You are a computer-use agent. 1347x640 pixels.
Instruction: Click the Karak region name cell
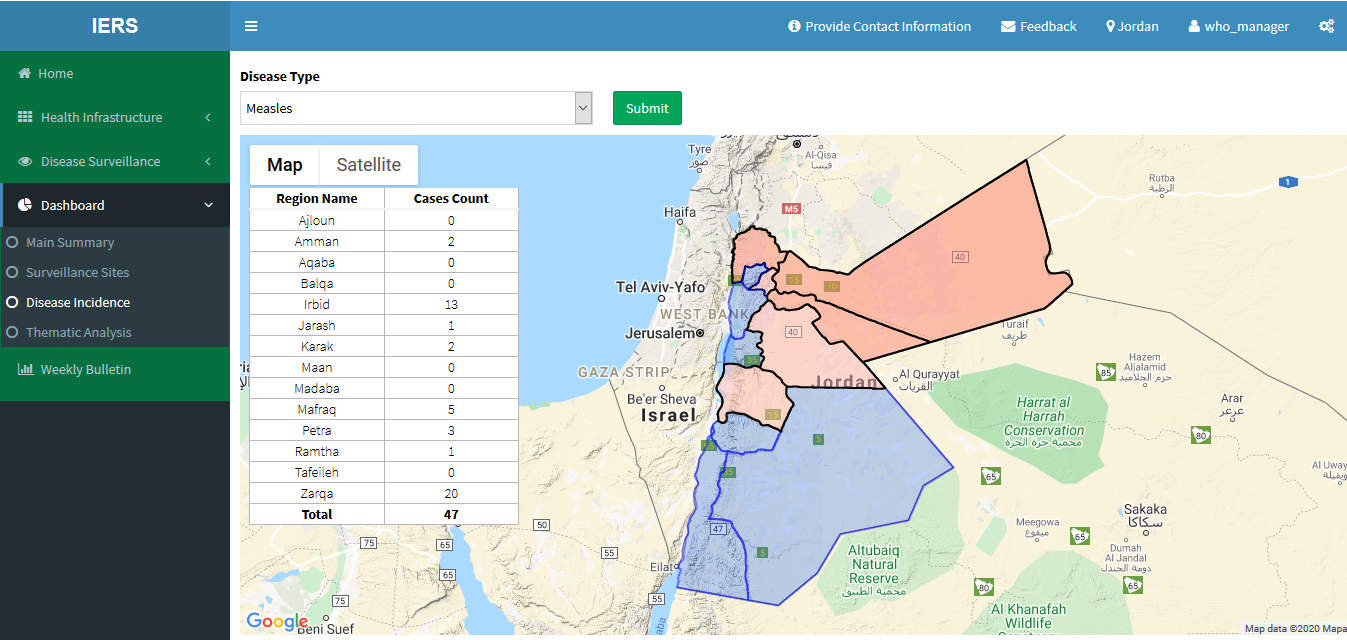coord(317,346)
